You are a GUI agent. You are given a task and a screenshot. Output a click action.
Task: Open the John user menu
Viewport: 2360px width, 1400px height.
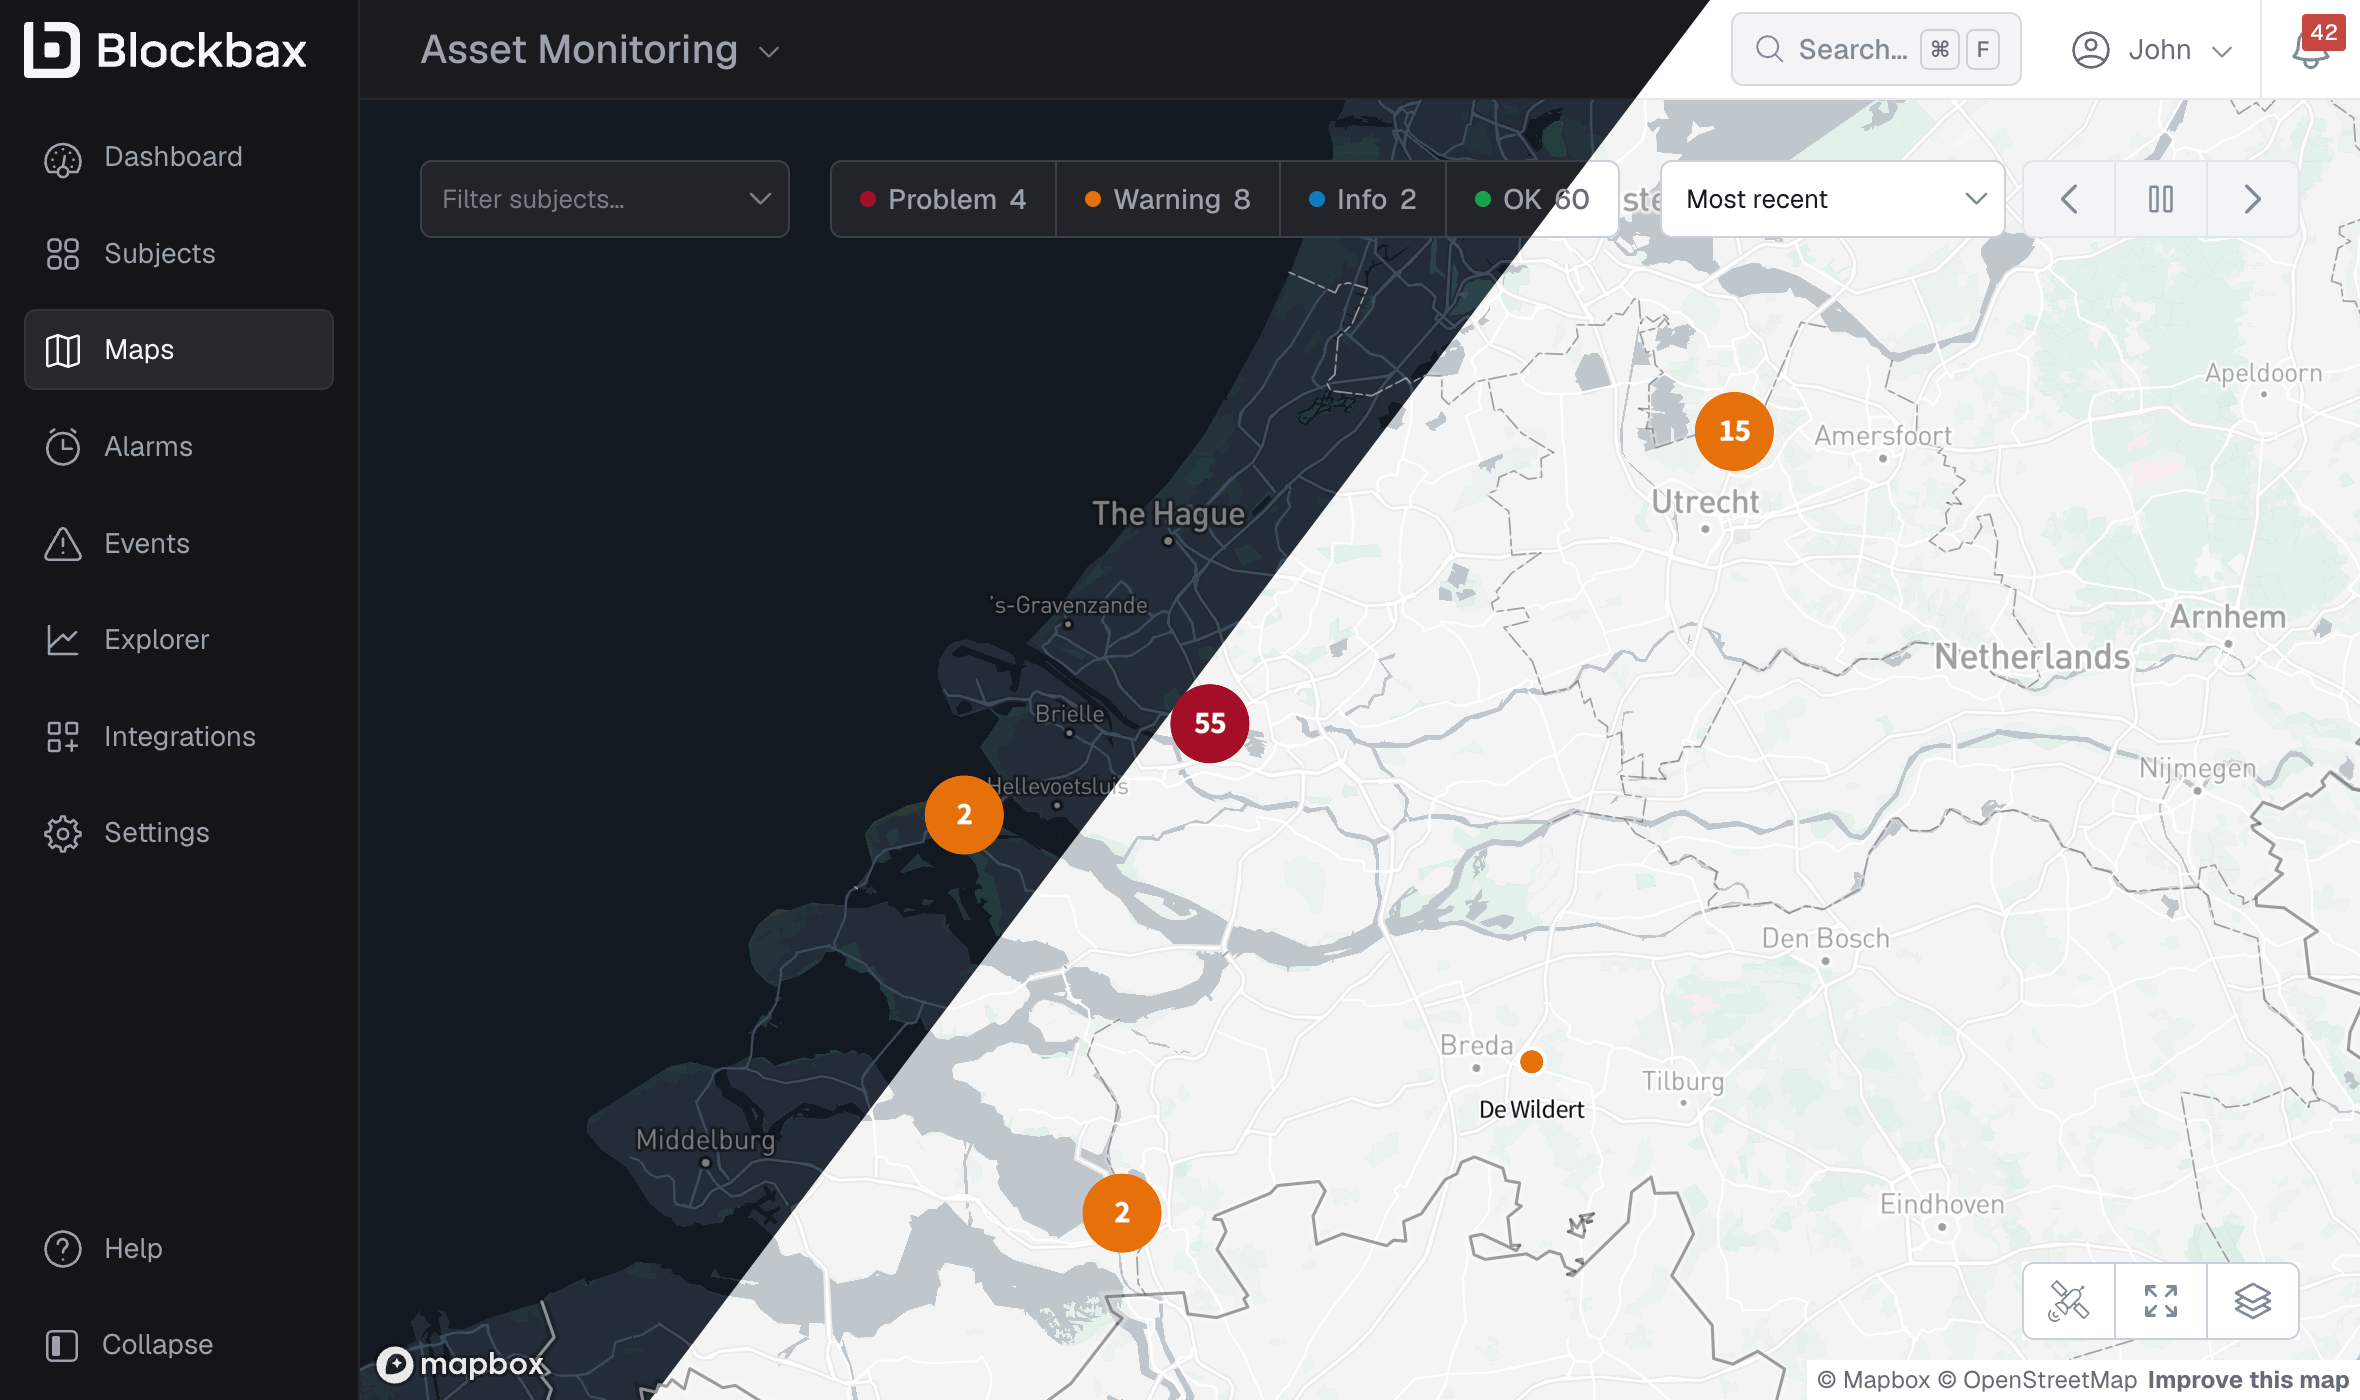point(2152,49)
